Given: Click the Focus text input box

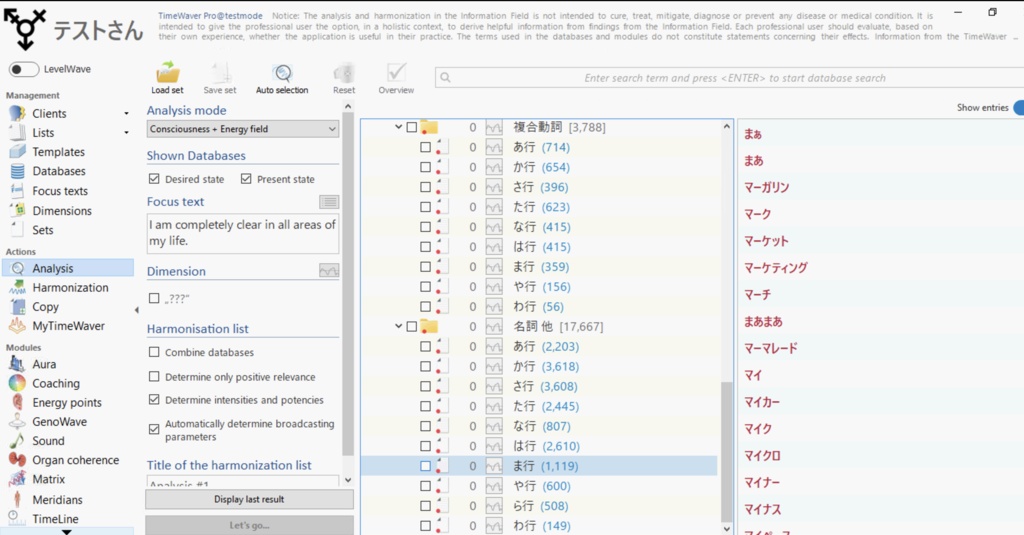Looking at the screenshot, I should point(242,233).
